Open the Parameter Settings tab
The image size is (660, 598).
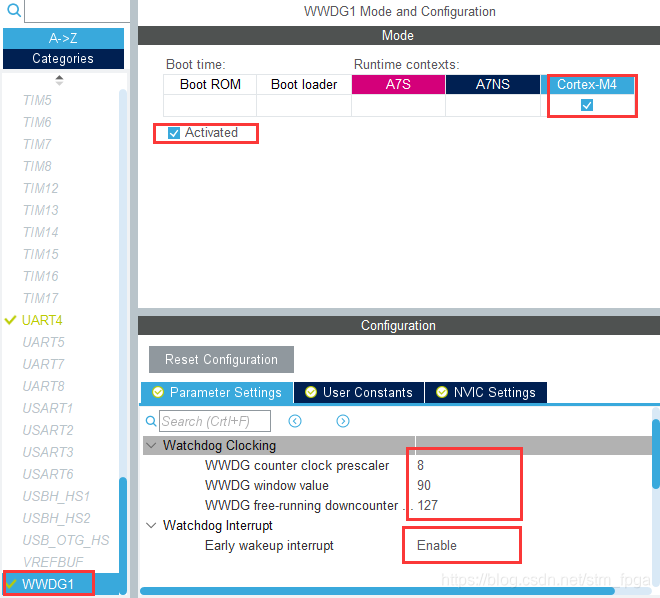(x=217, y=393)
